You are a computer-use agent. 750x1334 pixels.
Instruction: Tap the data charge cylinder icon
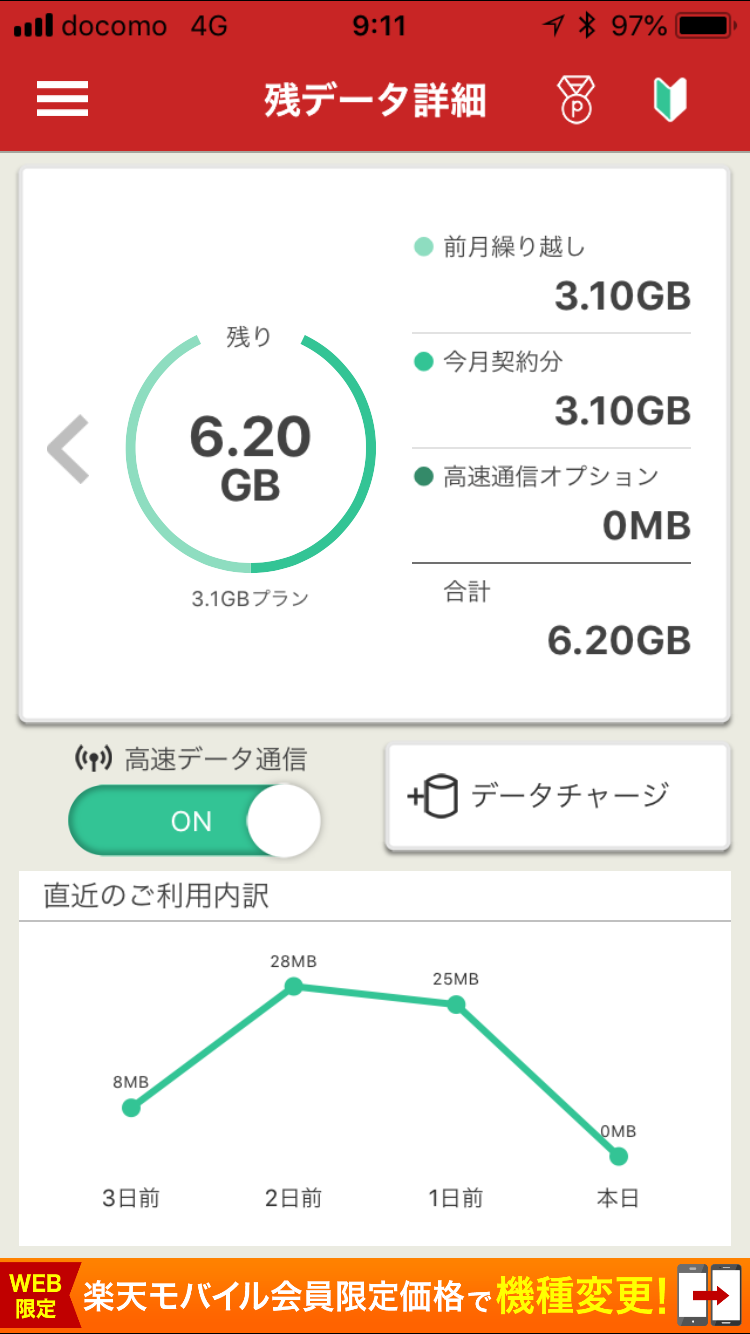coord(432,797)
